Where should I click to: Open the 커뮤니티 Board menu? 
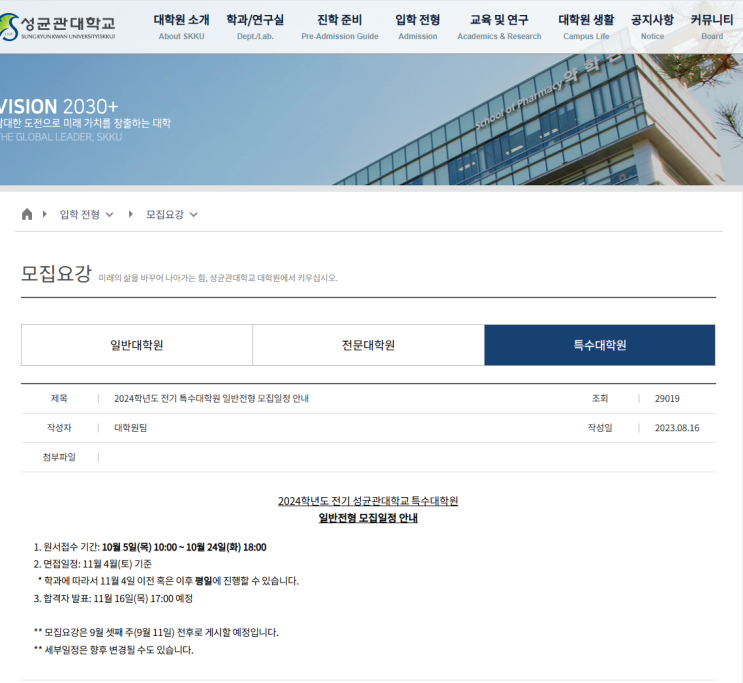[x=712, y=27]
